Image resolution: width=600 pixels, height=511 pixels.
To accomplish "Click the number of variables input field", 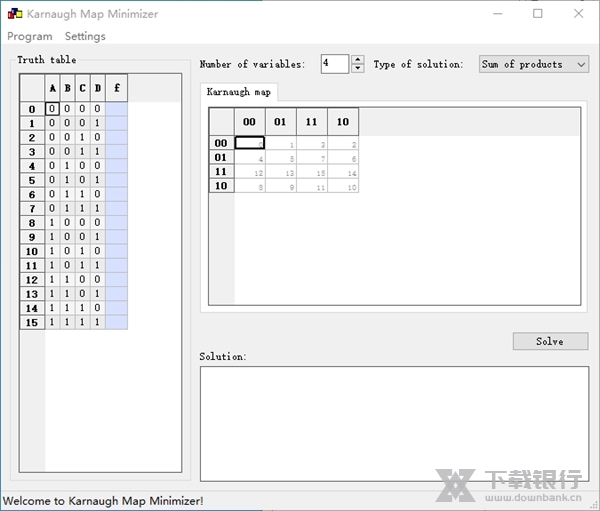I will coord(335,64).
